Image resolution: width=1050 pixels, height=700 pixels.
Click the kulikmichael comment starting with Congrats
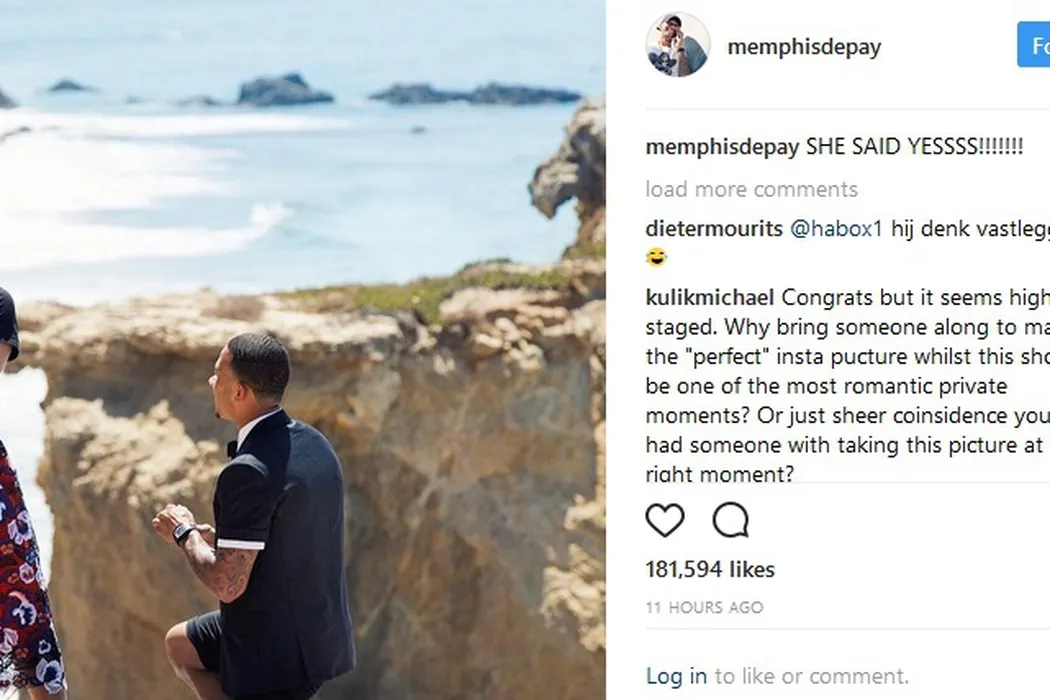[845, 385]
